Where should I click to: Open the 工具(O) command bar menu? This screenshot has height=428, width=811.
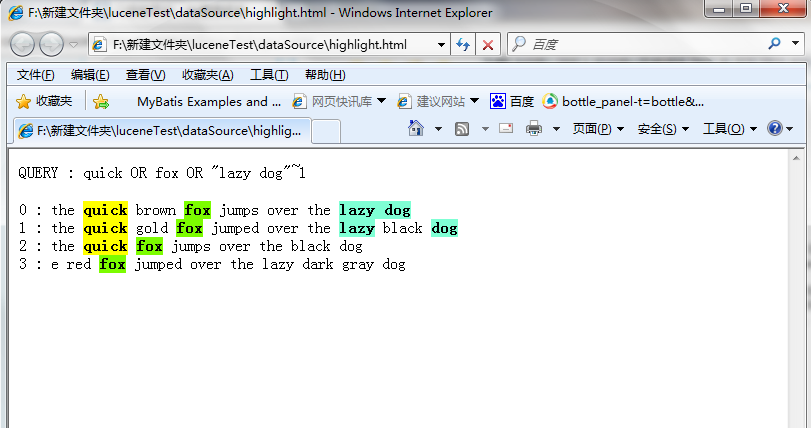coord(730,129)
